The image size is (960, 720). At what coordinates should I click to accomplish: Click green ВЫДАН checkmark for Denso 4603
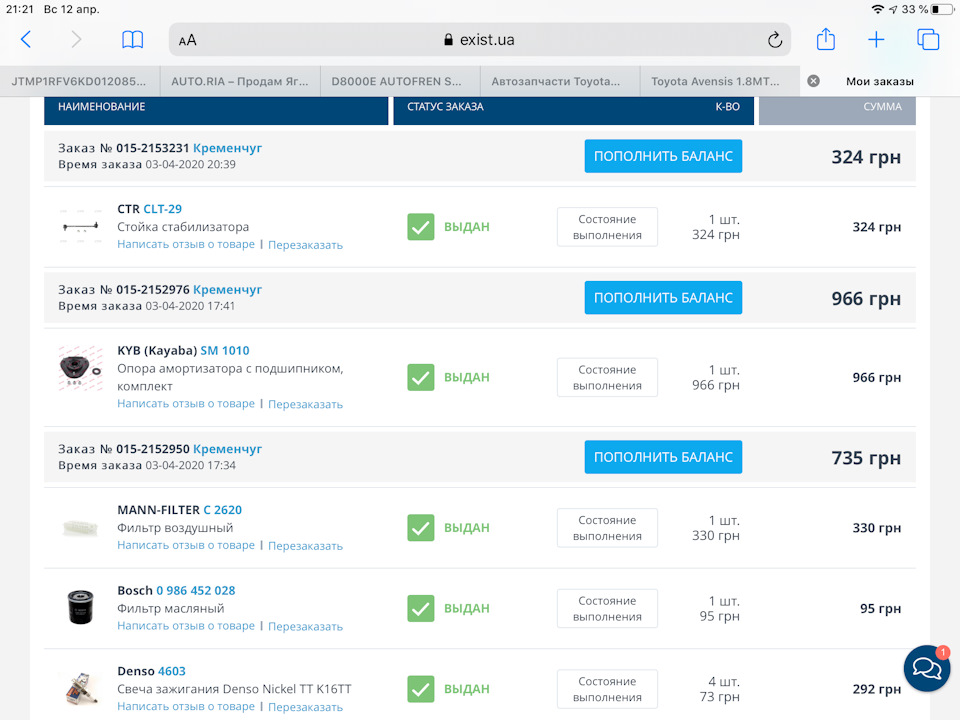click(421, 689)
